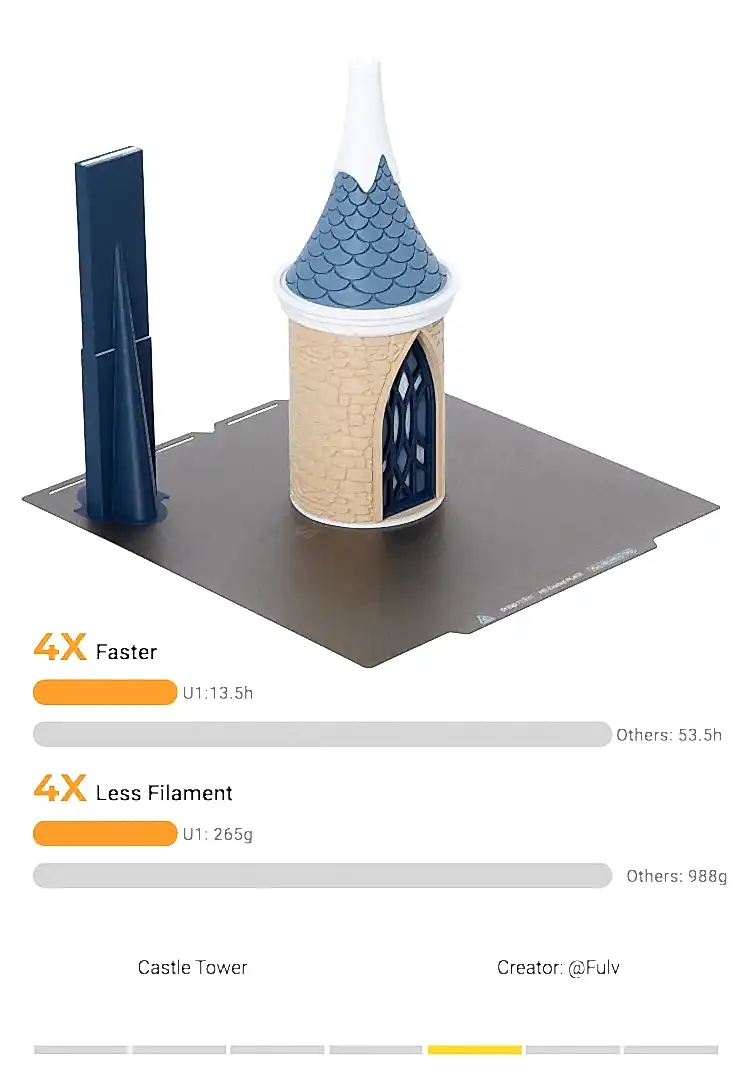
Task: Click the active yellow carousel segment
Action: tap(475, 1050)
